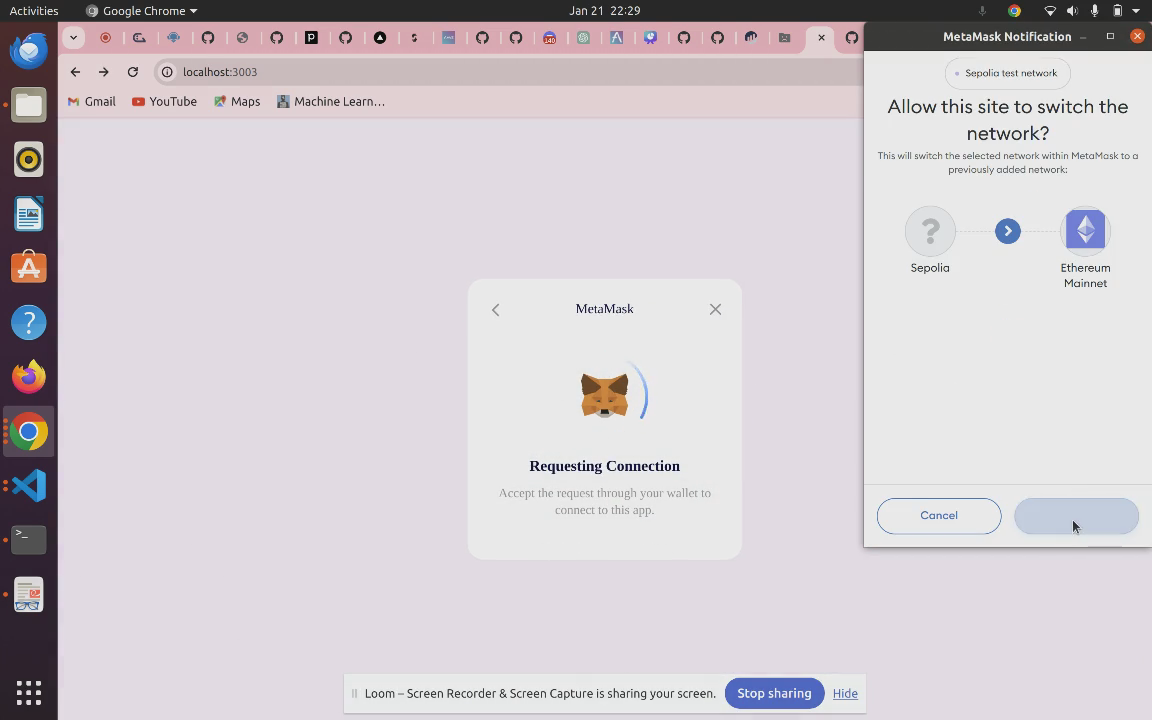Image resolution: width=1152 pixels, height=720 pixels.
Task: Maximize the MetaMask Notification window
Action: pos(1110,37)
